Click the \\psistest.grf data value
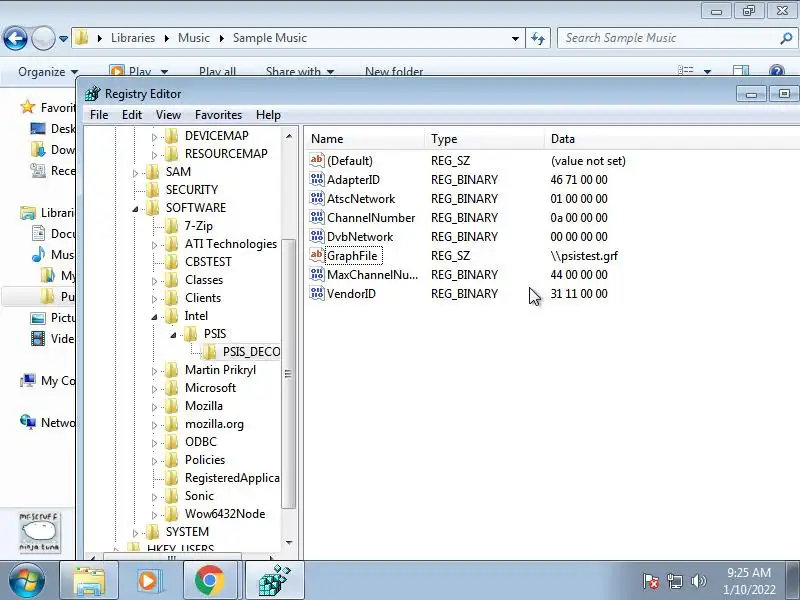Image resolution: width=800 pixels, height=600 pixels. (584, 256)
